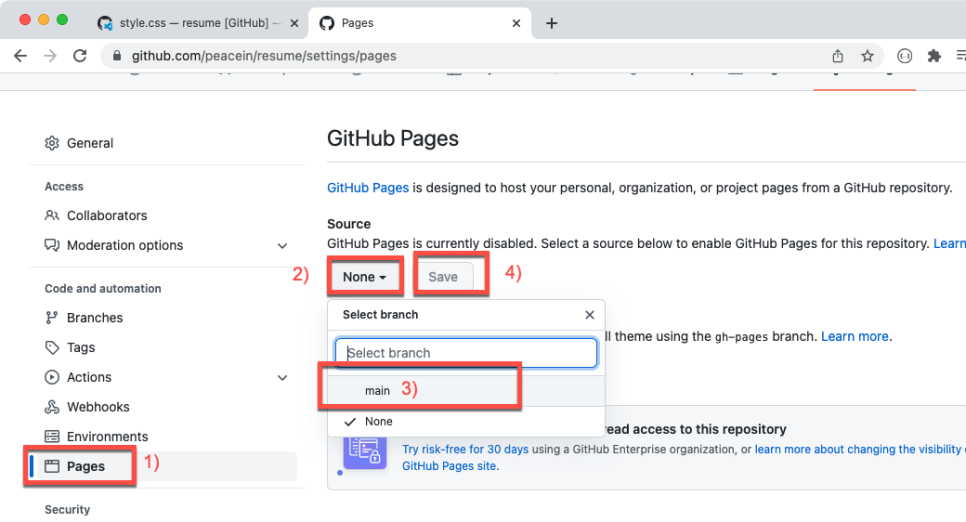Click the Actions play-circle icon
Image resolution: width=966 pixels, height=522 pixels.
pyautogui.click(x=52, y=377)
